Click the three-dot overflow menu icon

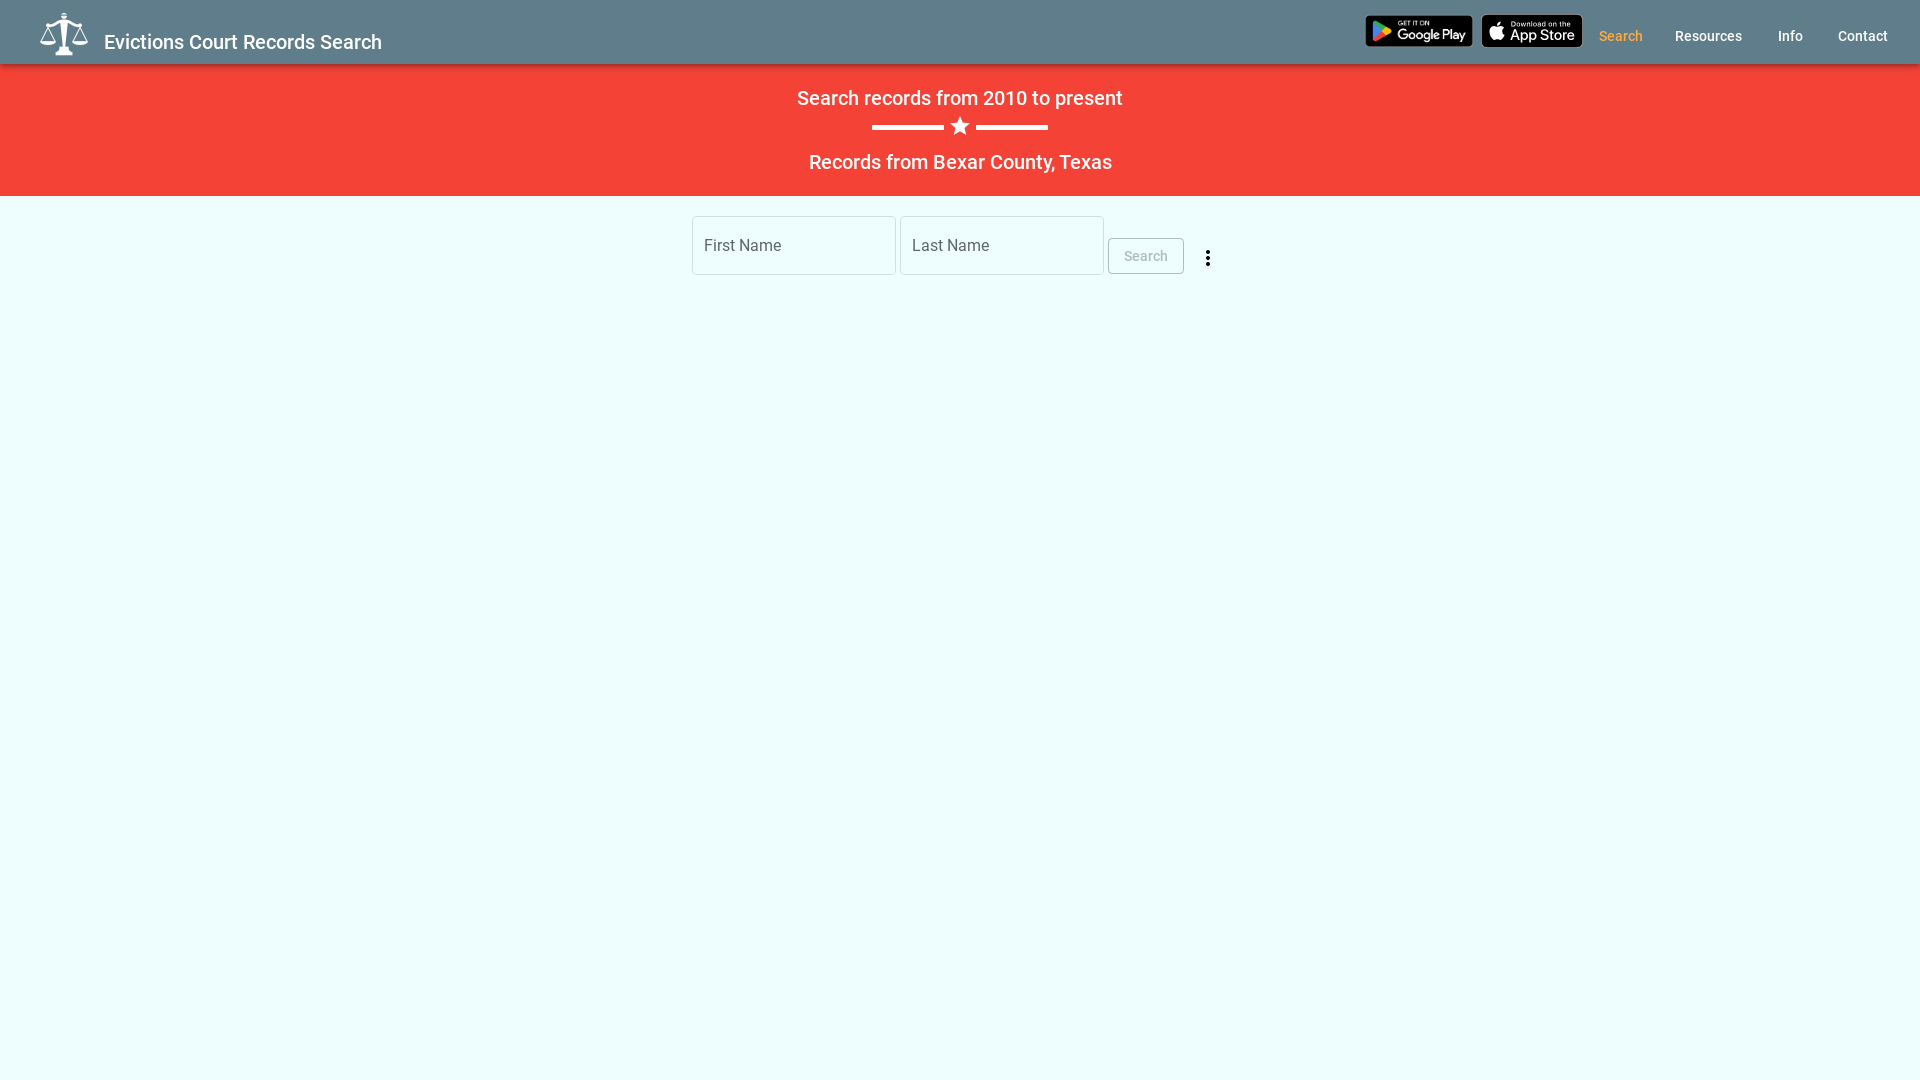1208,258
